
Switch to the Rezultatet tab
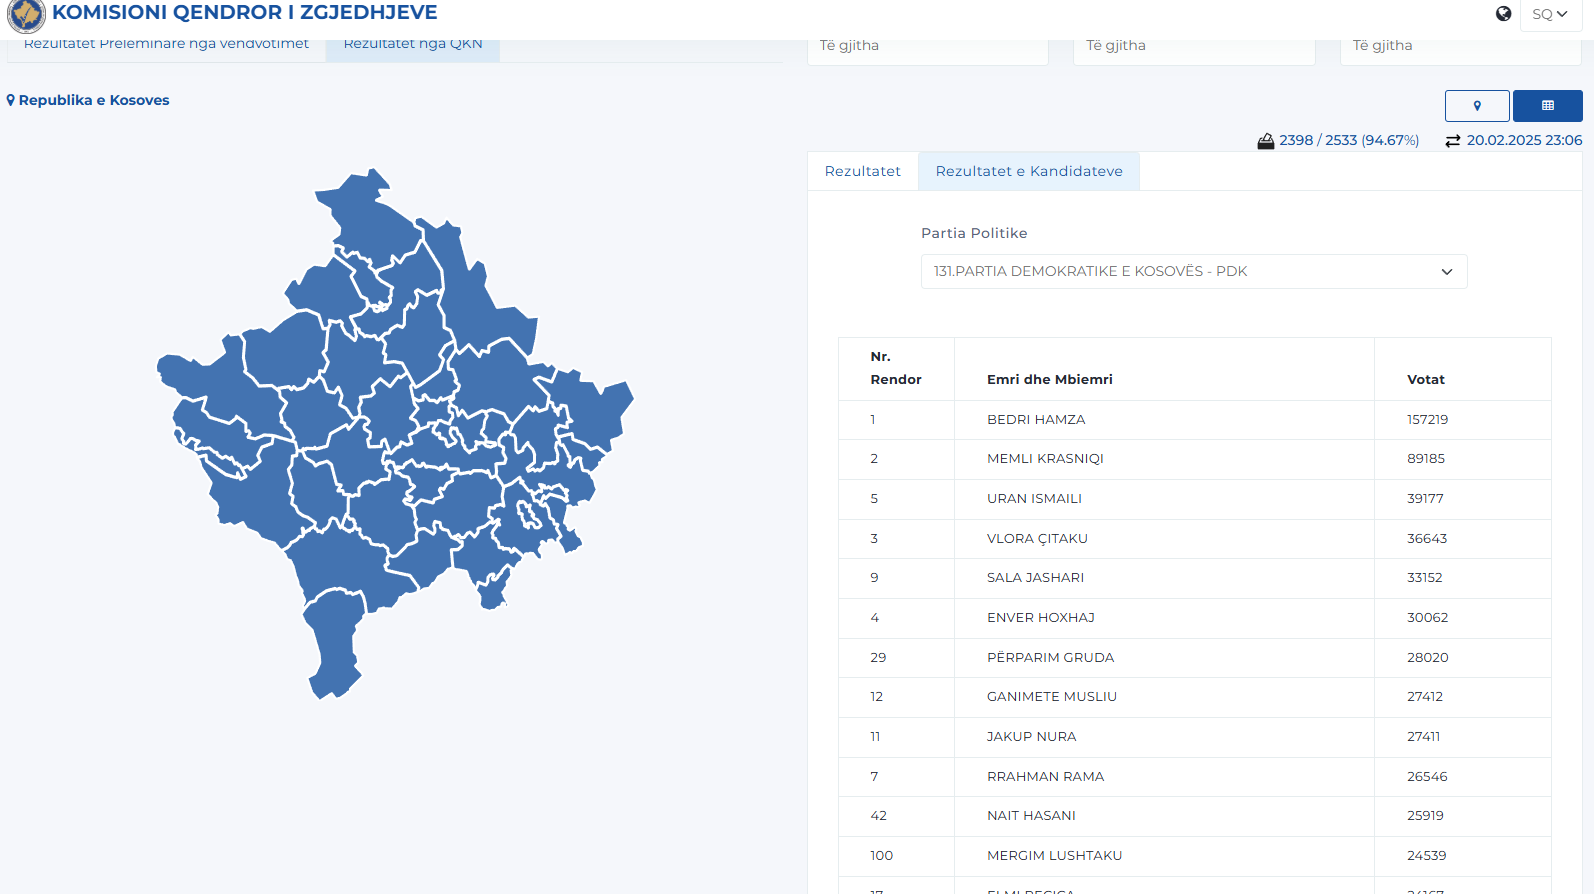point(862,171)
